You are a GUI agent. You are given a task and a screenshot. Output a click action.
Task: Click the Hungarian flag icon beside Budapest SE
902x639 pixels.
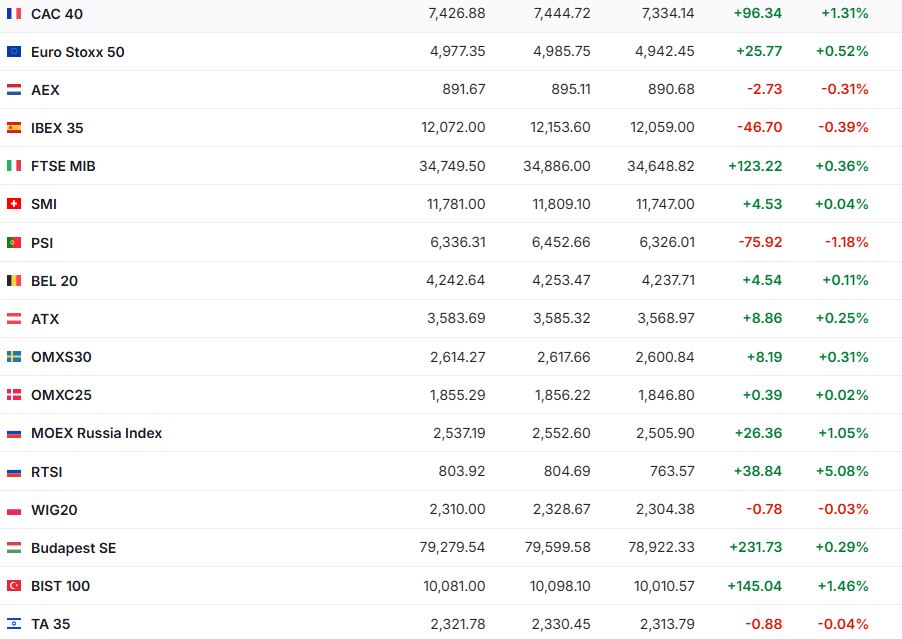14,548
